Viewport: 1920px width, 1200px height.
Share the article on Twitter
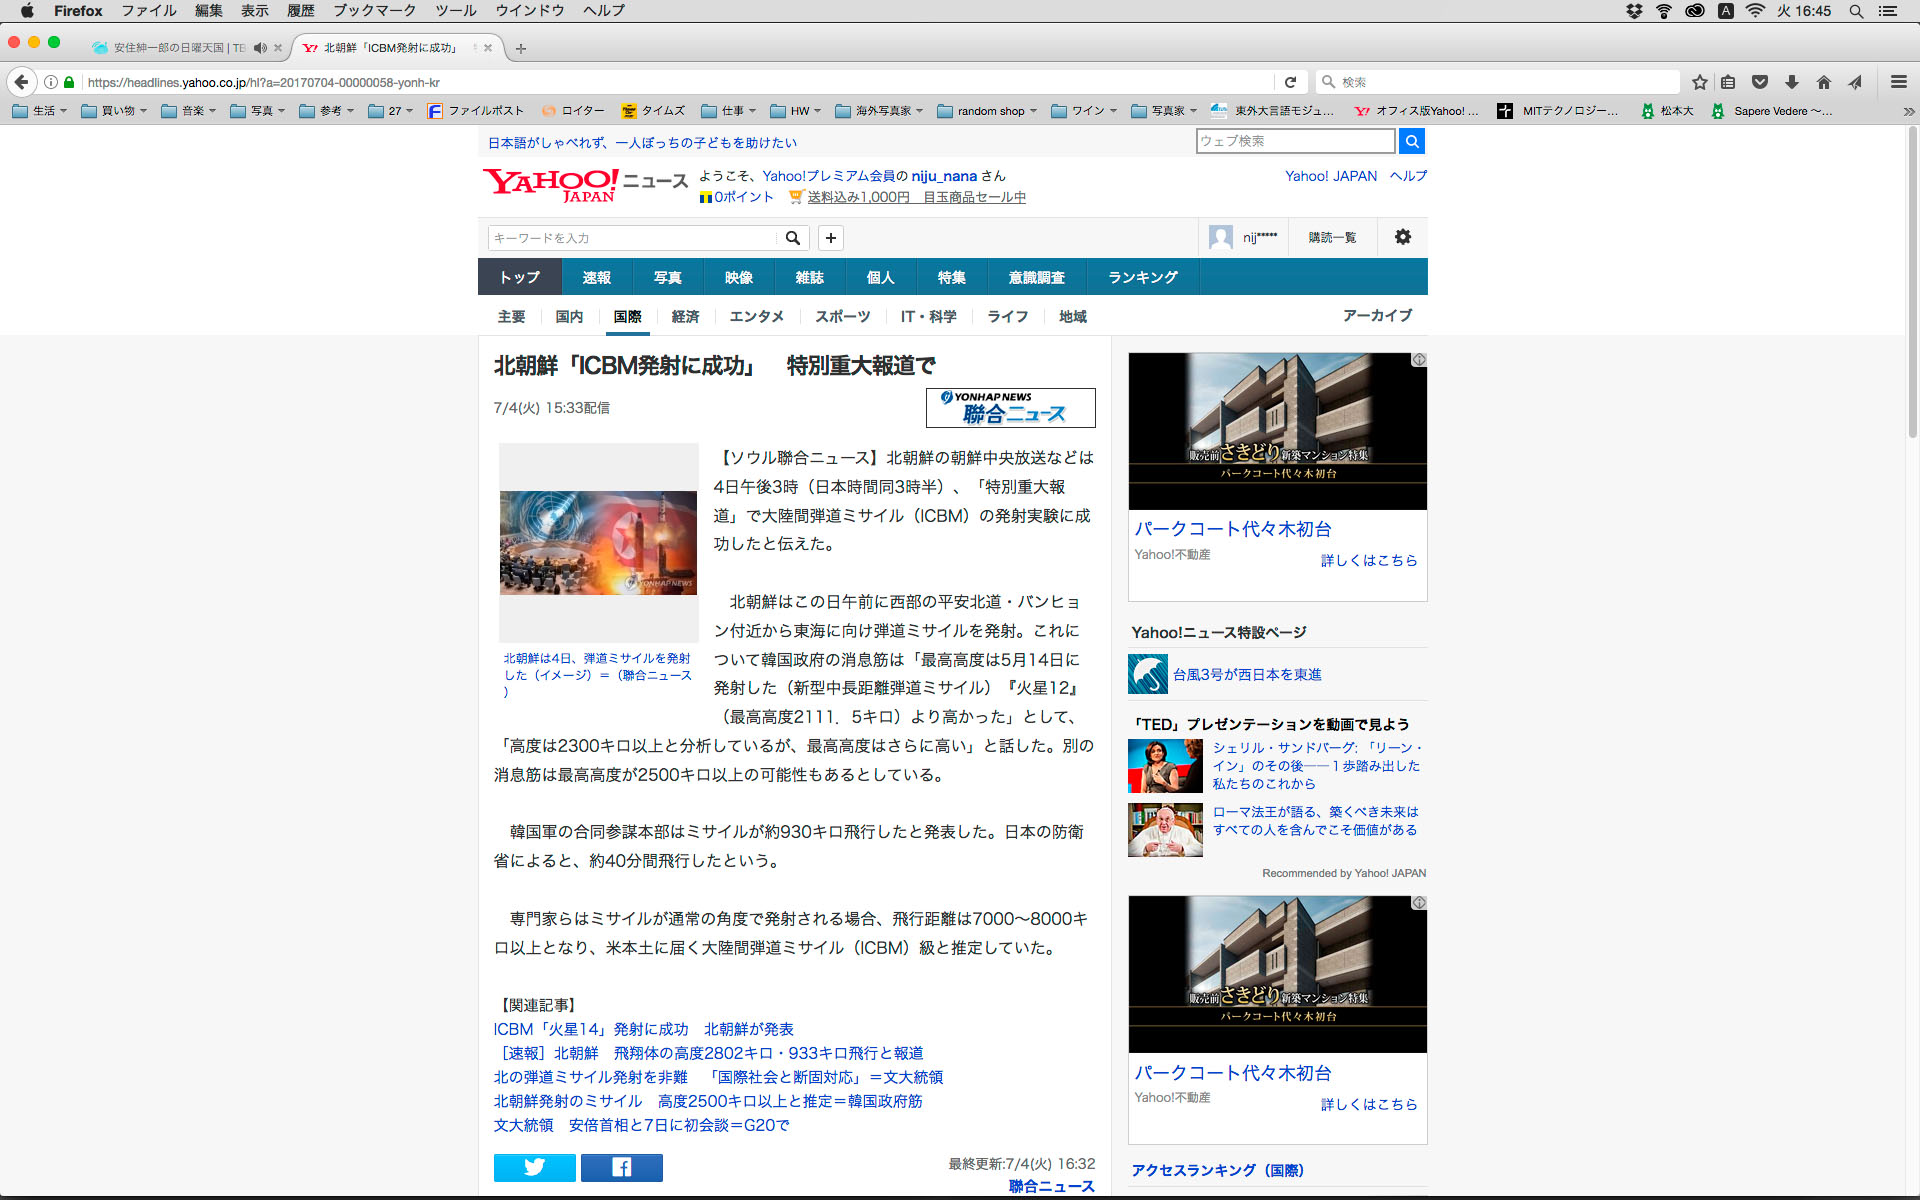(534, 1167)
